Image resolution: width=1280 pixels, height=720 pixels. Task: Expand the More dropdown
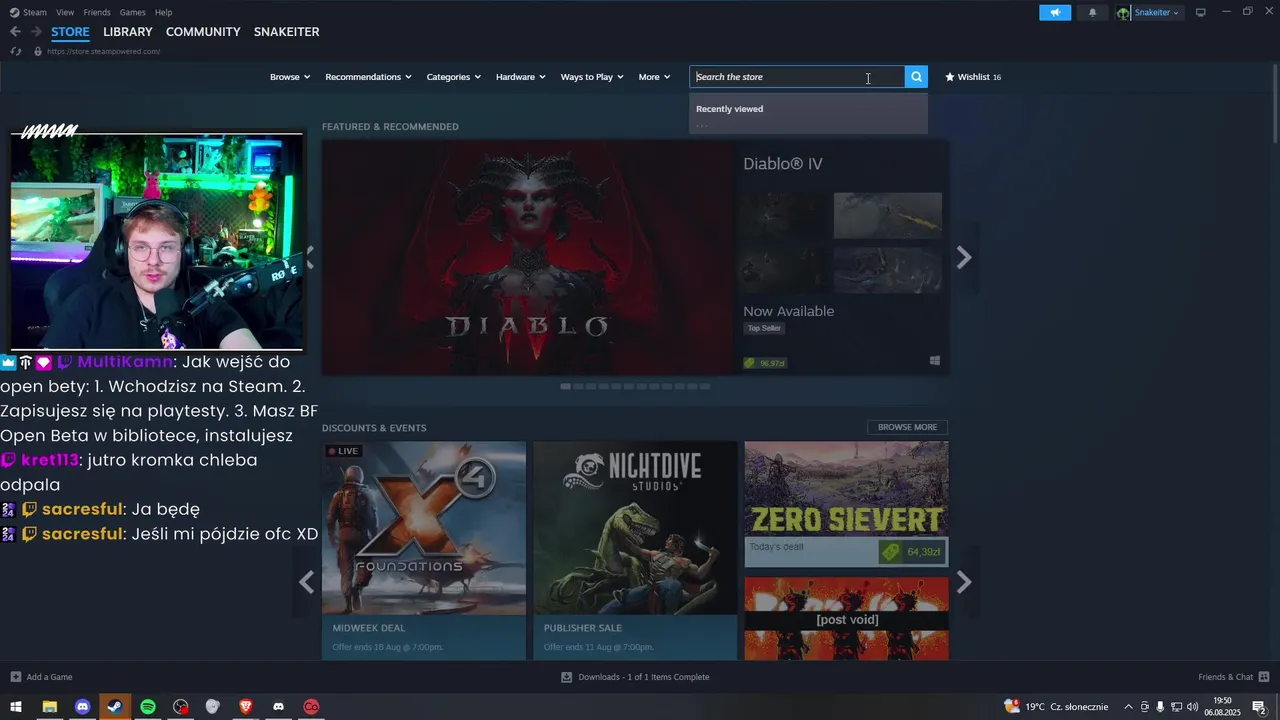tap(654, 77)
